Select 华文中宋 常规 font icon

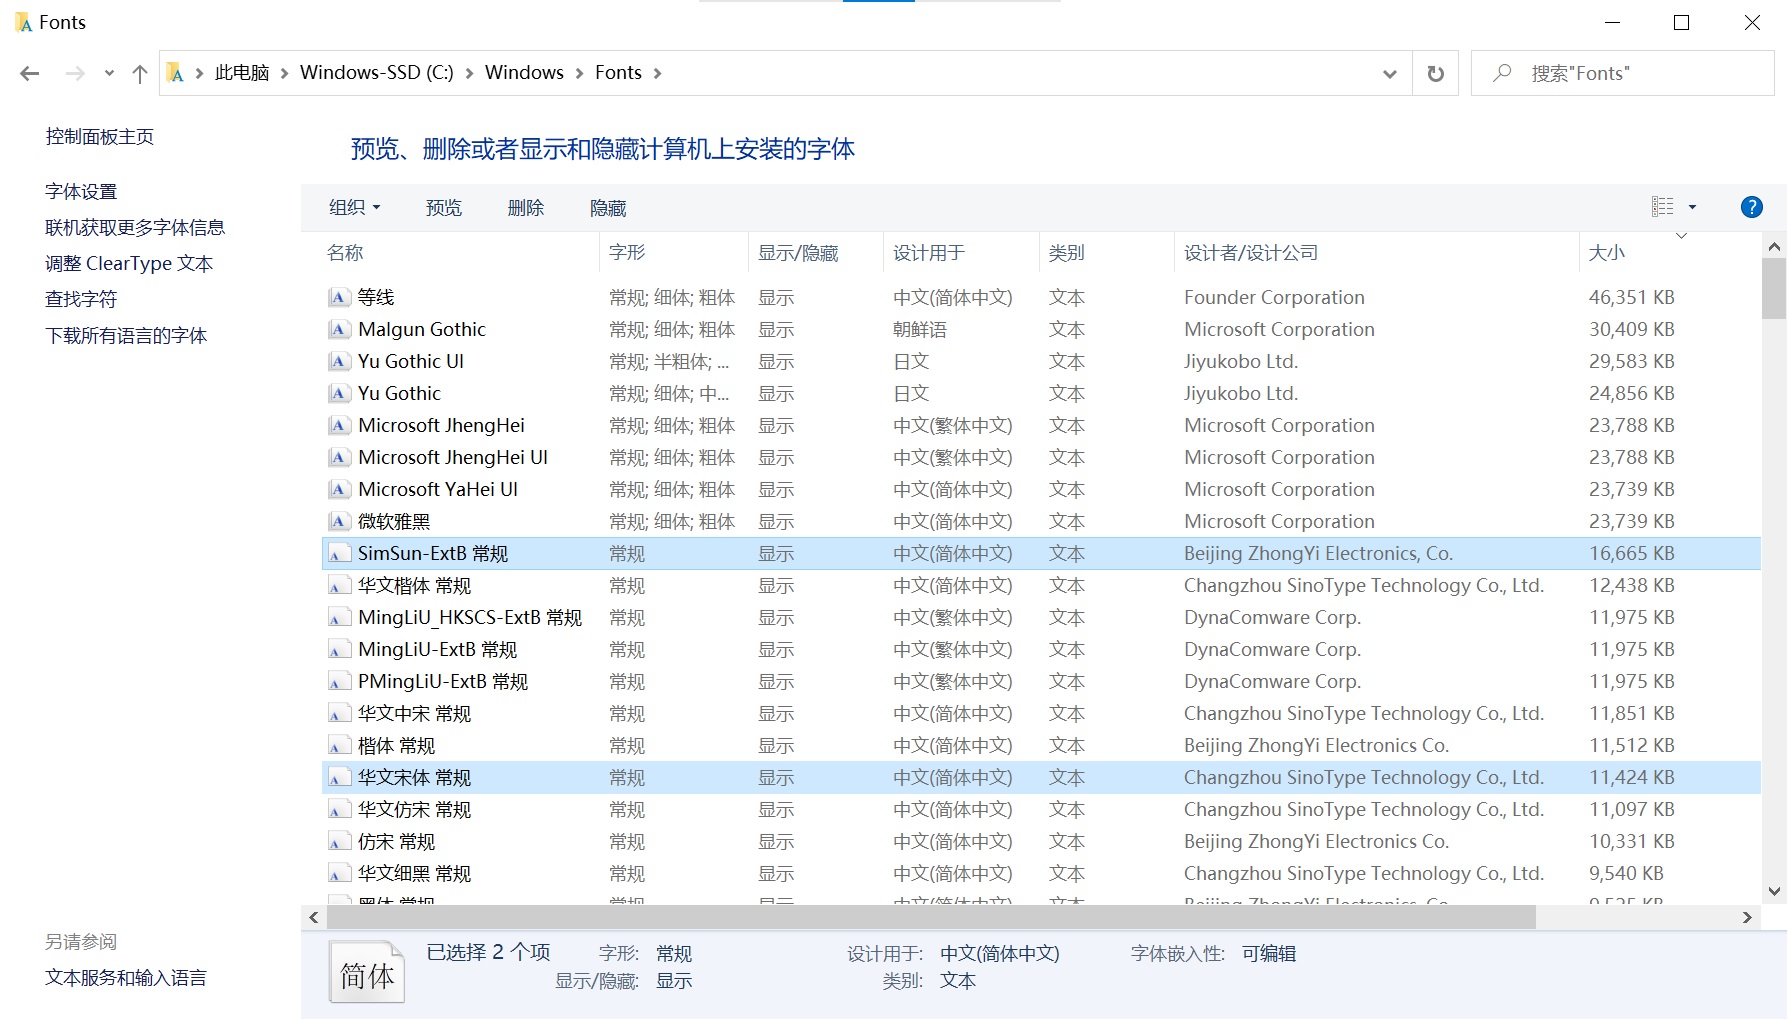[339, 714]
